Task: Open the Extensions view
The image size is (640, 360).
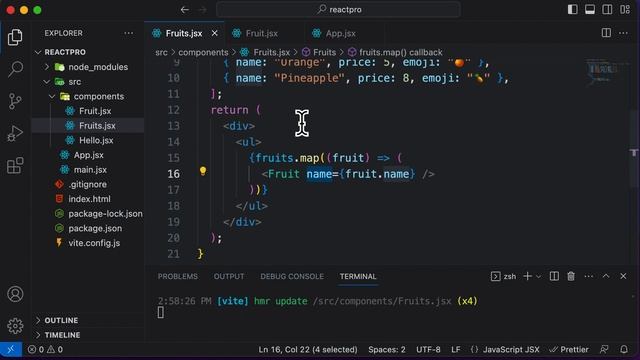Action: (x=15, y=166)
